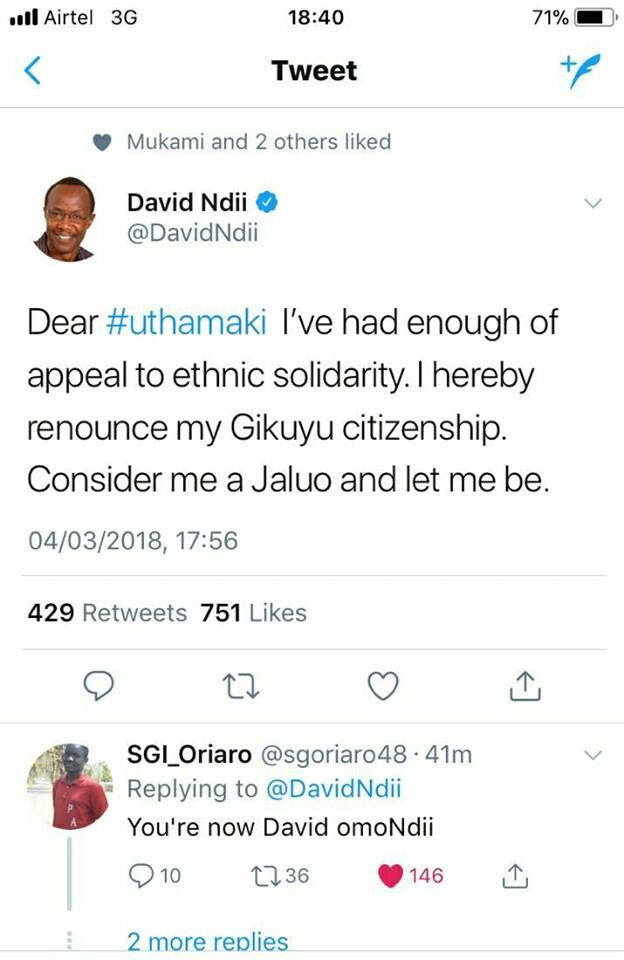Tap the @DavidNdii mention in the reply
This screenshot has height=960, width=624.
pos(332,789)
